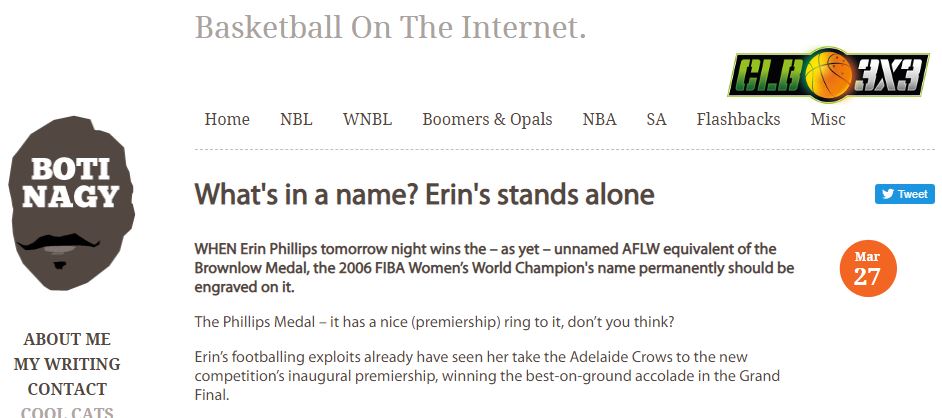Click the Basketball On The Internet tagline
This screenshot has height=418, width=942.
(390, 28)
